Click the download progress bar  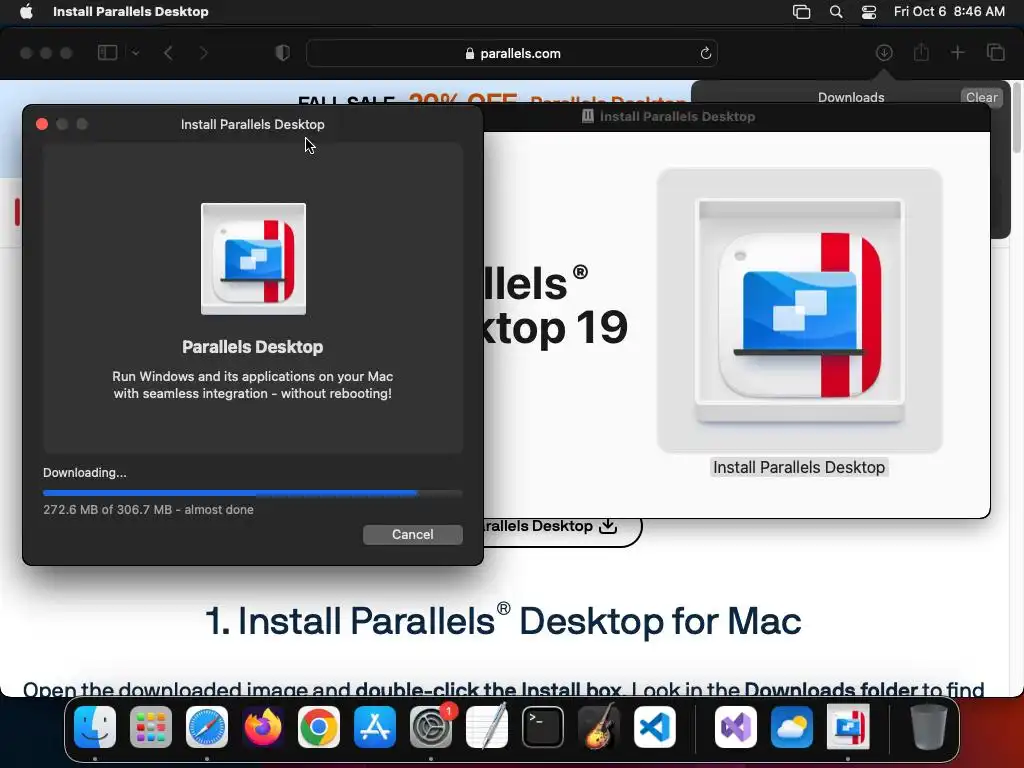[253, 493]
